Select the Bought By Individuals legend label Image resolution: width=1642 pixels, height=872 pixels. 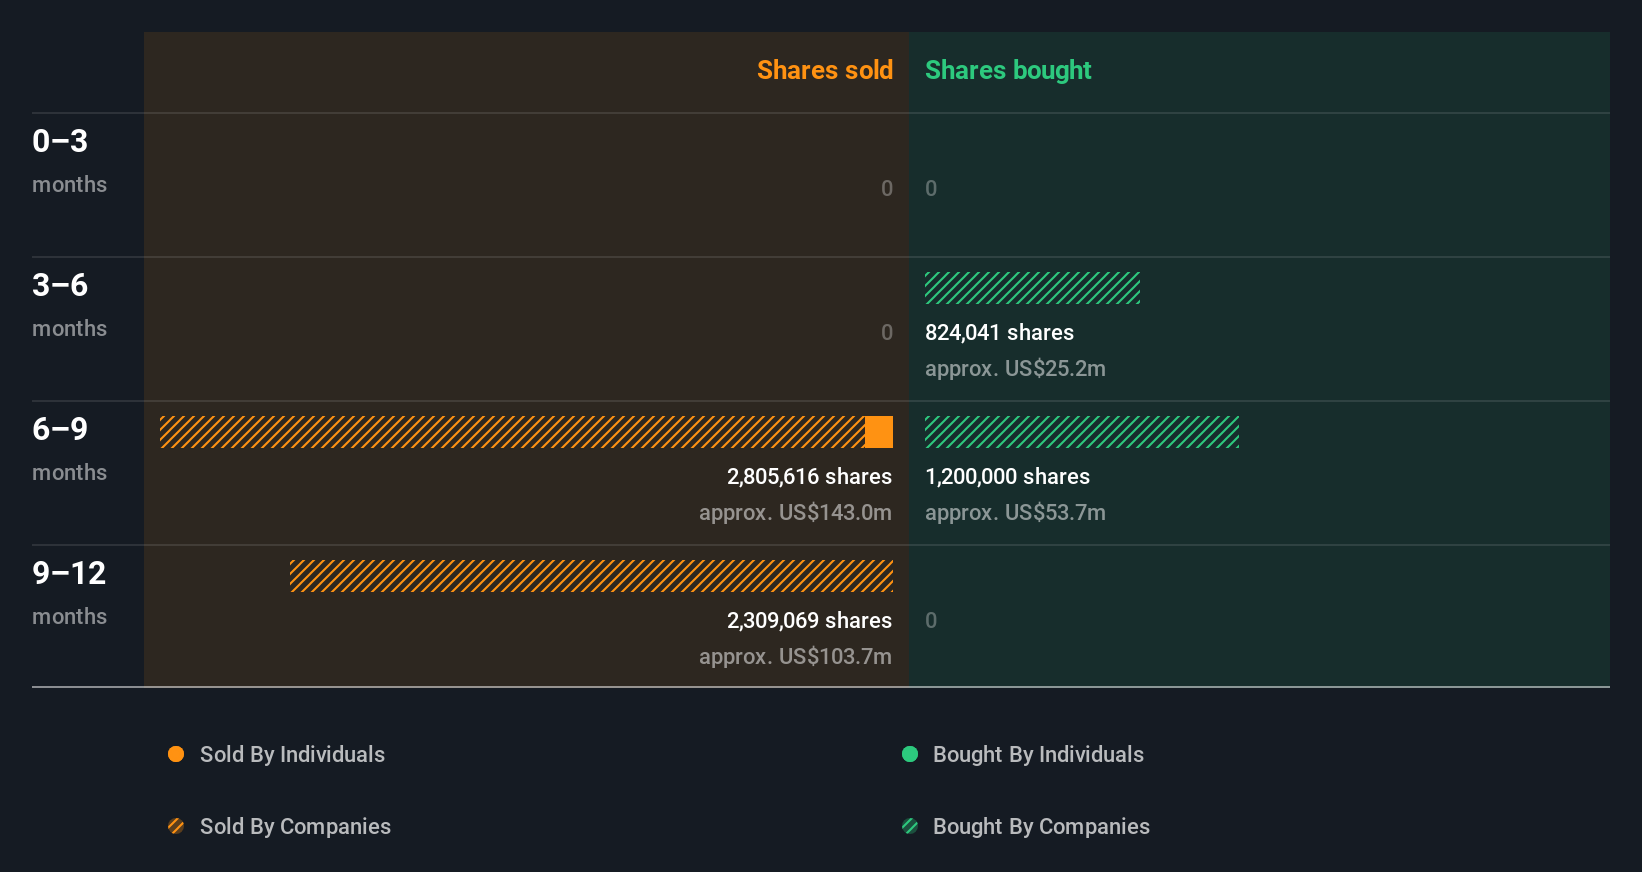(x=1038, y=755)
